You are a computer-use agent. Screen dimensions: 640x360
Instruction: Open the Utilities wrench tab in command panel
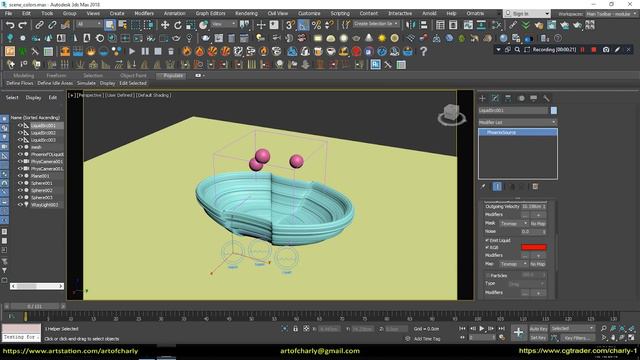click(546, 98)
